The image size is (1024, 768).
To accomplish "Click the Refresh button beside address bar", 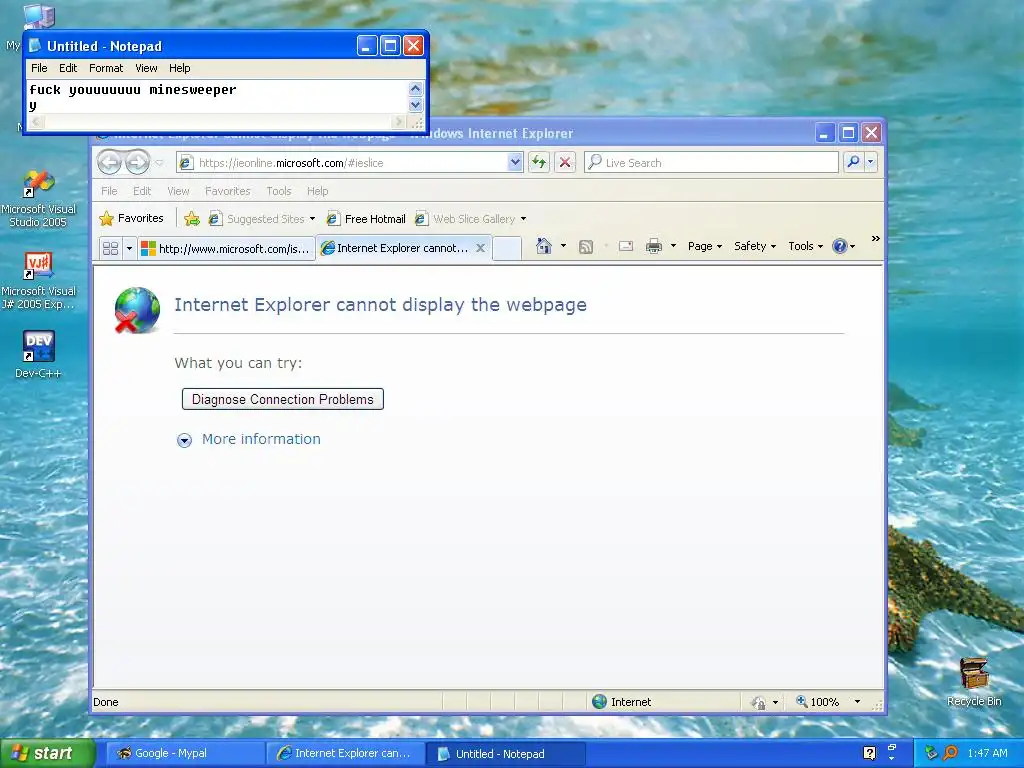I will tap(539, 162).
